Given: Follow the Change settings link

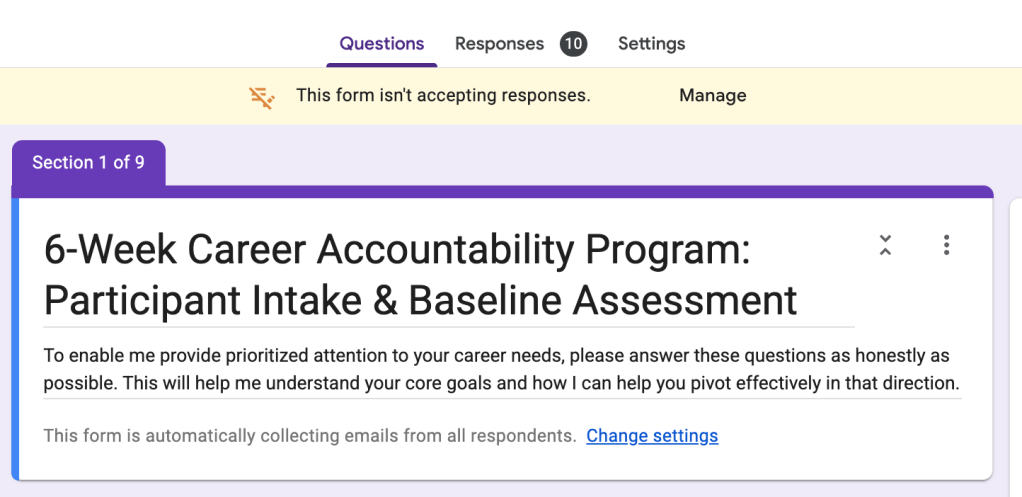Looking at the screenshot, I should tap(652, 436).
